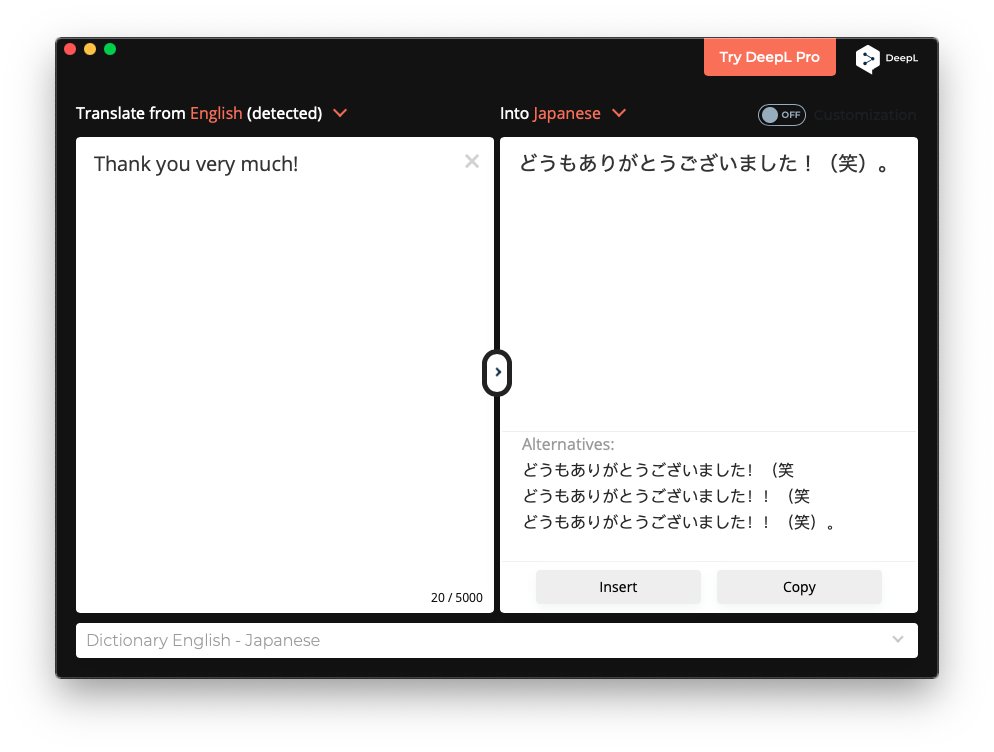Close window with red button
Image resolution: width=994 pixels, height=752 pixels.
click(70, 49)
